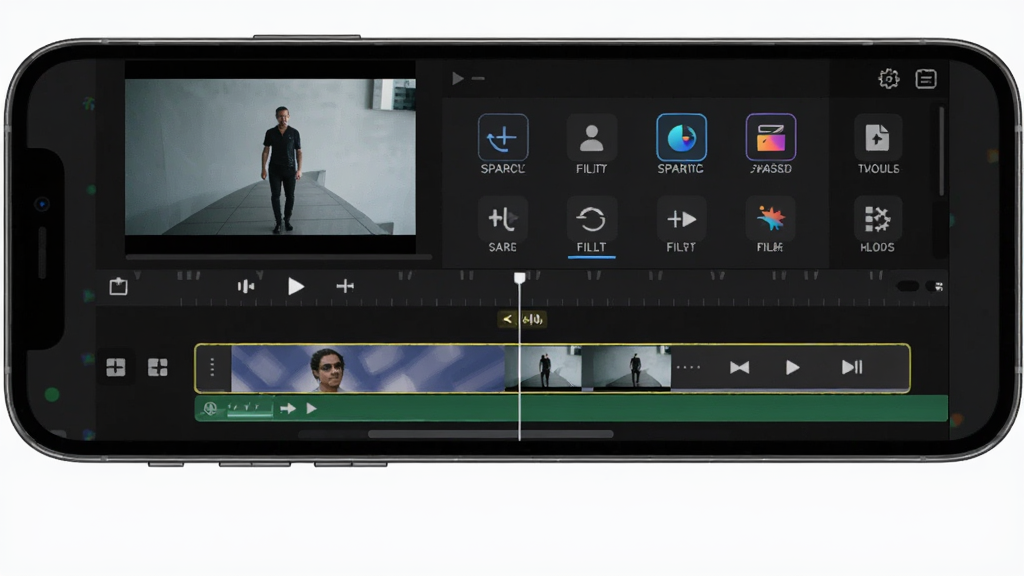Viewport: 1024px width, 576px height.
Task: Select the FILIT person icon
Action: click(x=592, y=137)
